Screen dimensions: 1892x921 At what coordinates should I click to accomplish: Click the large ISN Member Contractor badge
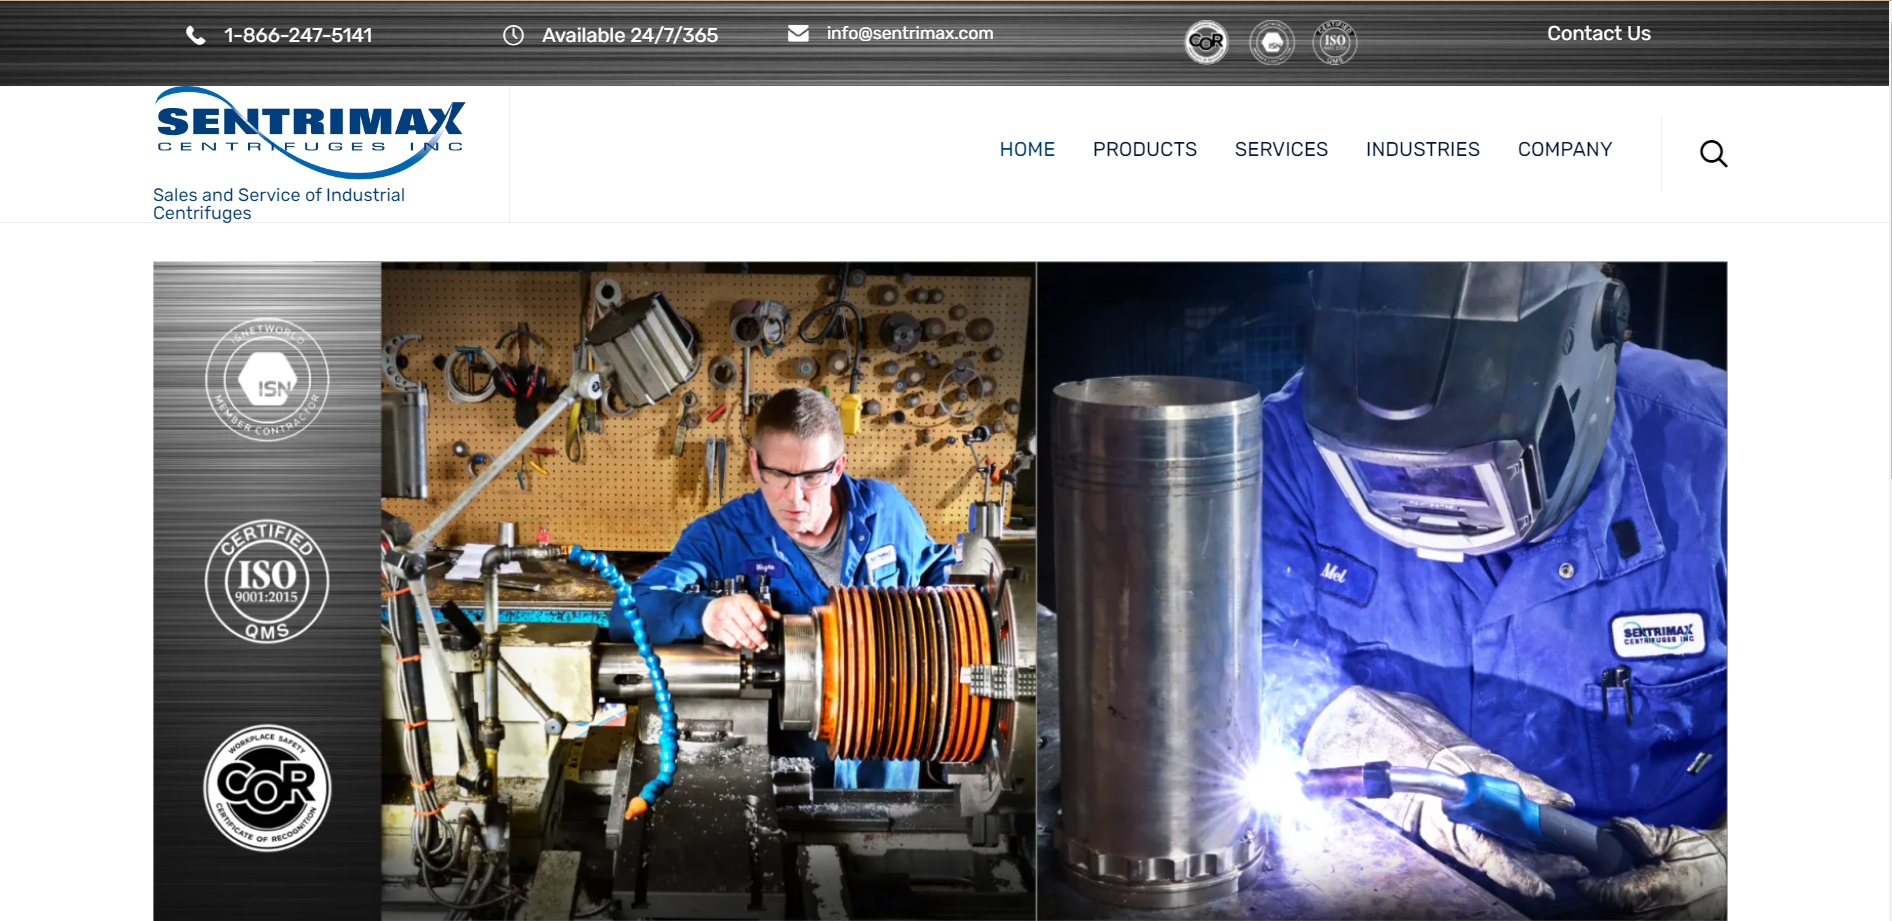[267, 380]
